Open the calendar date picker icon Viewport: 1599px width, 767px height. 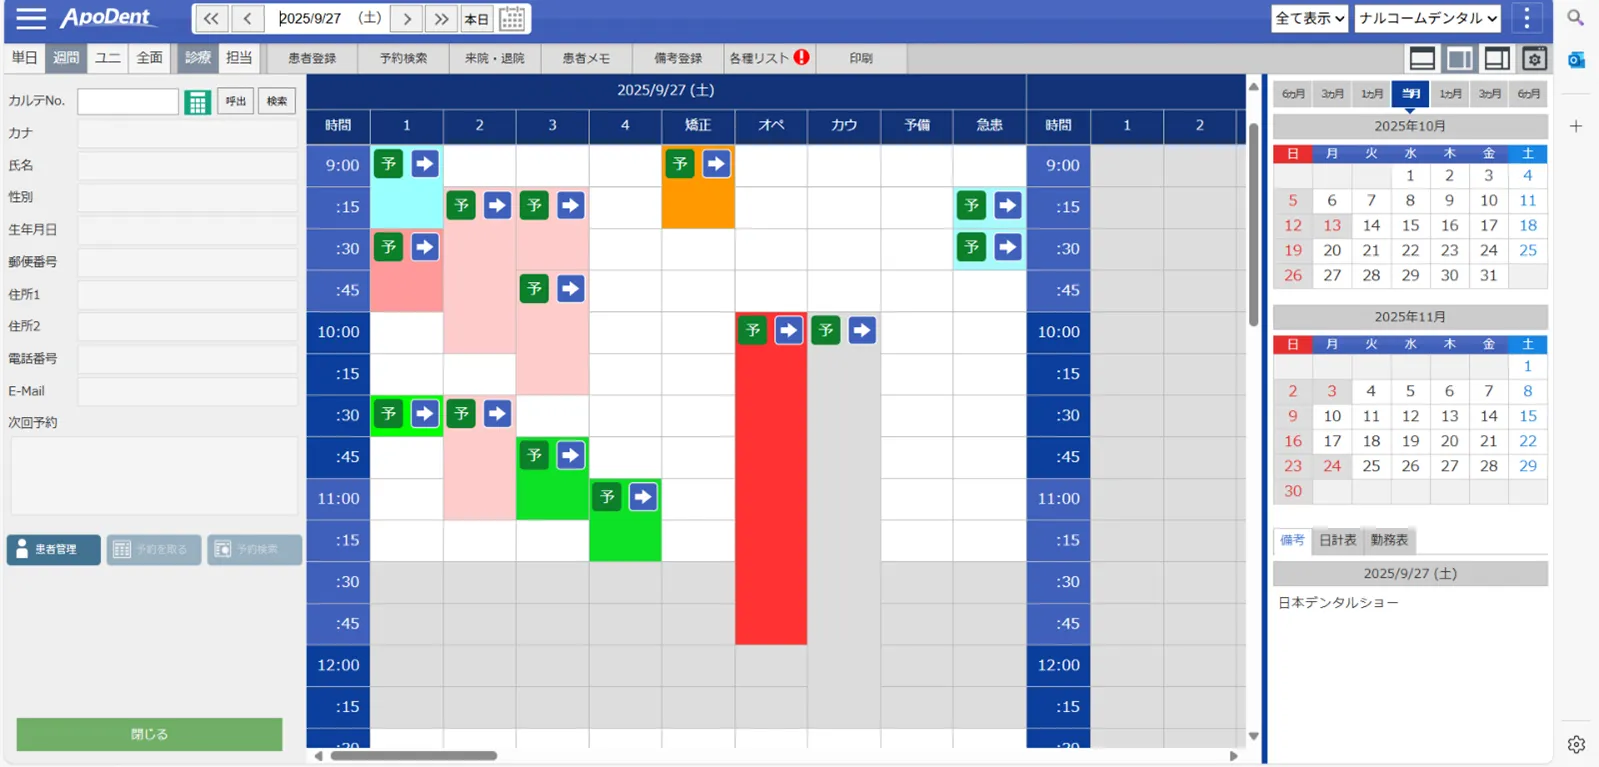[x=512, y=18]
